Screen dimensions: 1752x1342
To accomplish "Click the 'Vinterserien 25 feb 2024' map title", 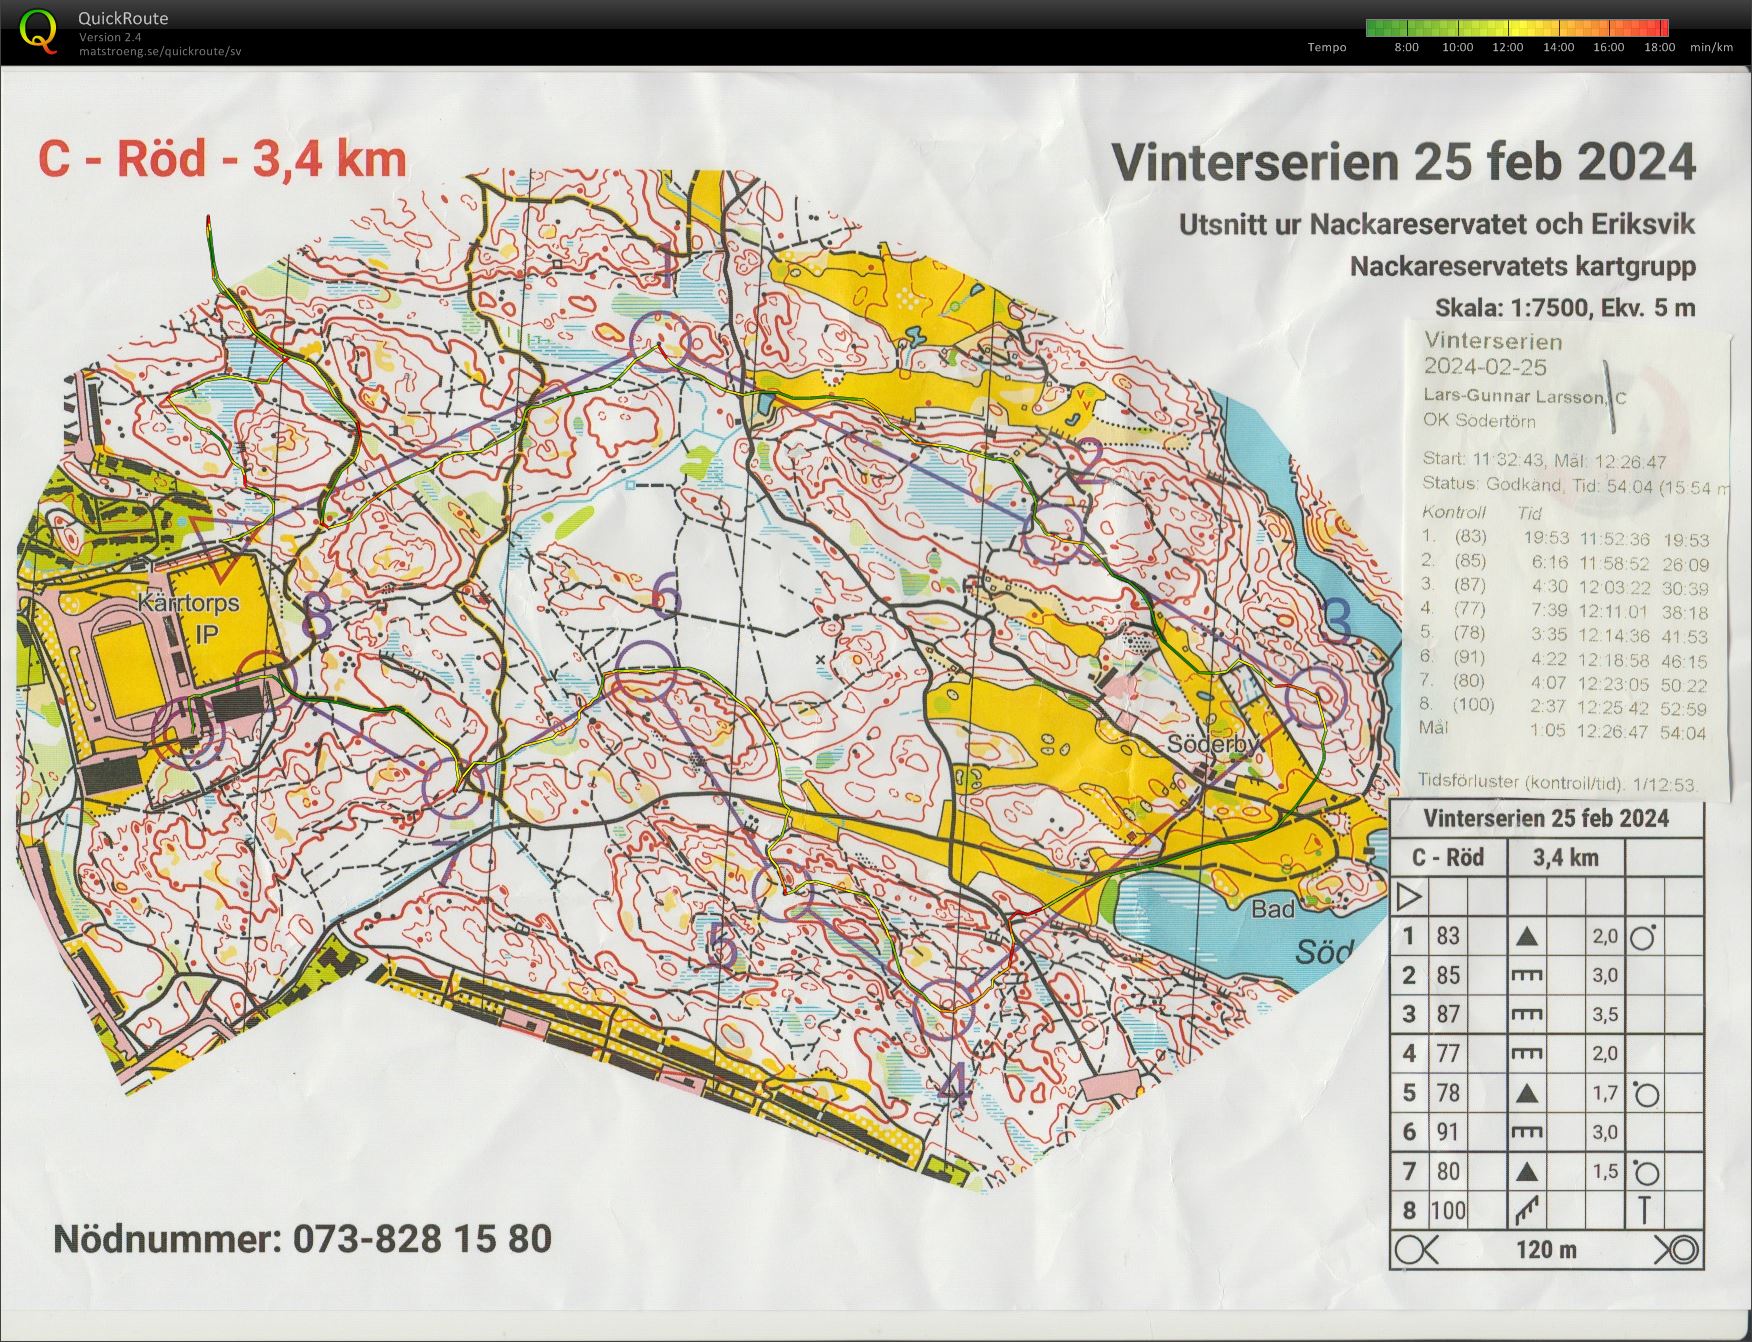I will pos(1404,162).
